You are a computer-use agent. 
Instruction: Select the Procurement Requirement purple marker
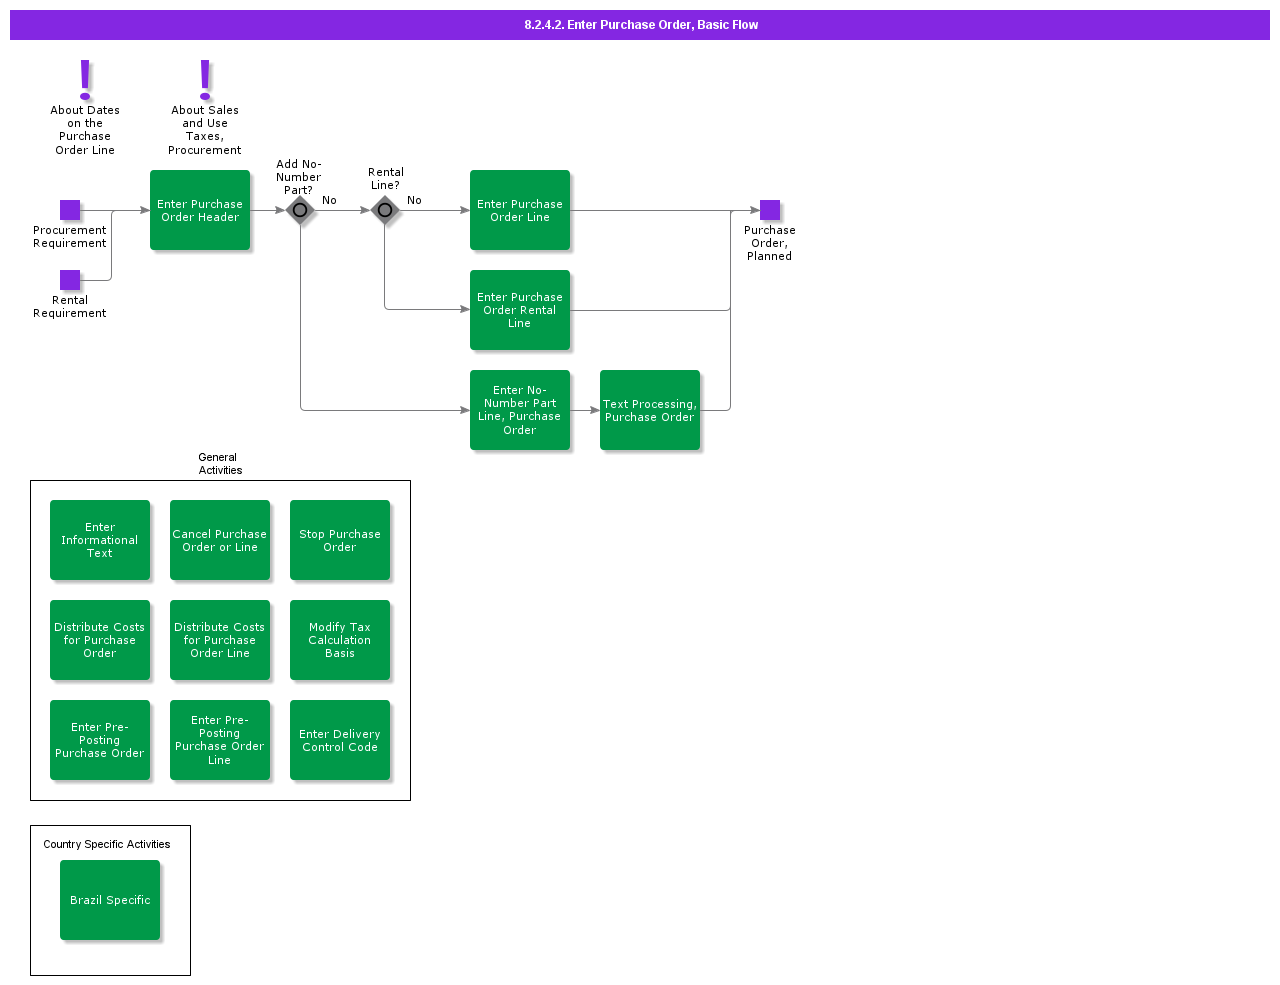tap(69, 210)
